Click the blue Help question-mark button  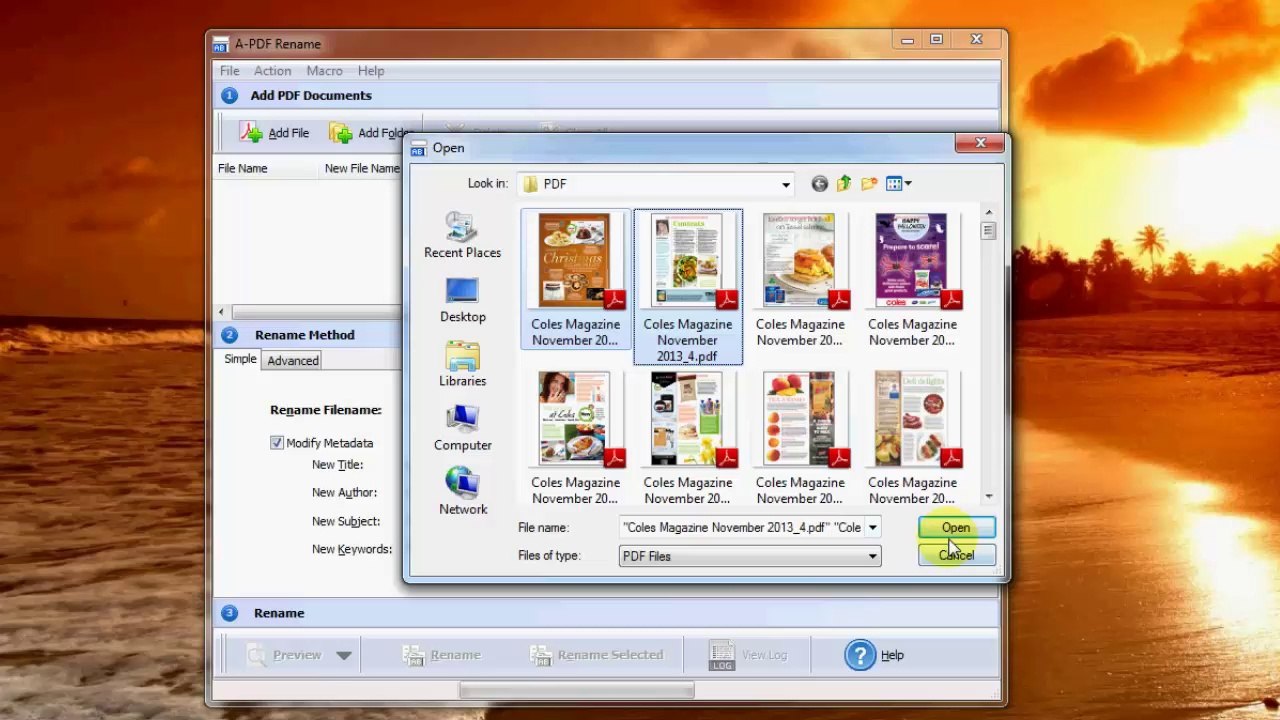point(875,655)
